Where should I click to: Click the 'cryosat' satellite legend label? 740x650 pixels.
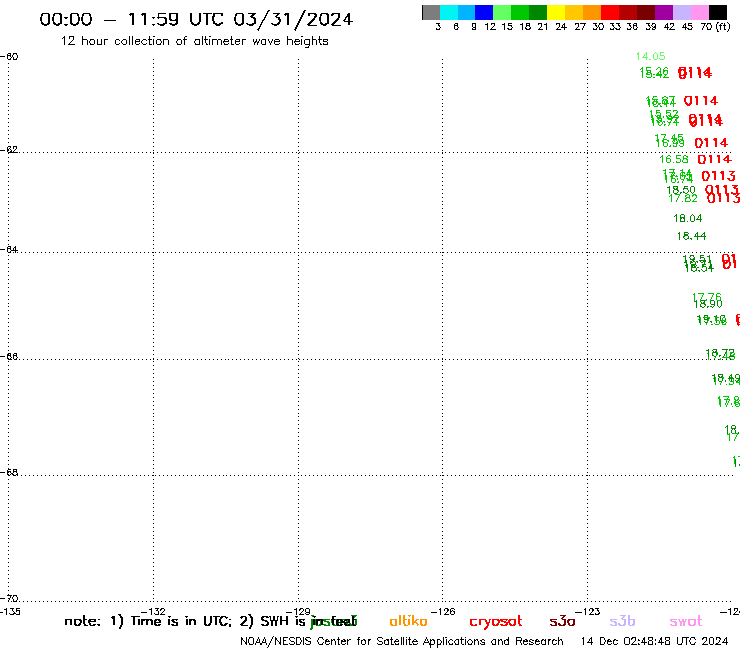(x=496, y=622)
